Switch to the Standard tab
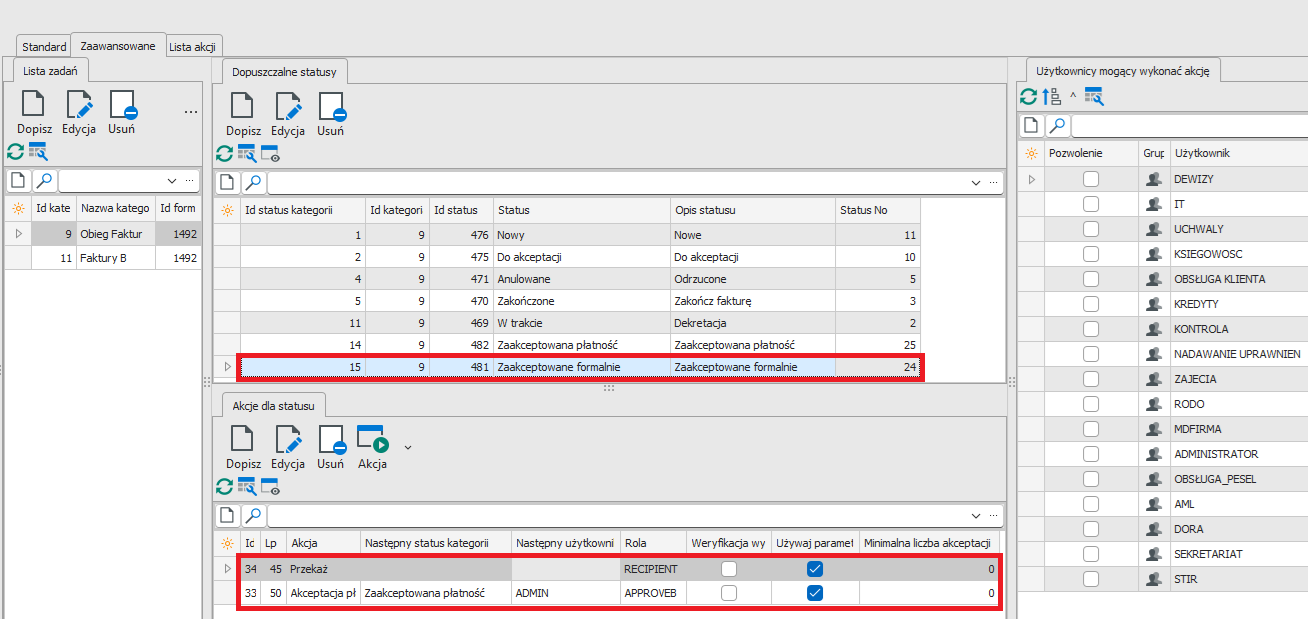1308x619 pixels. click(44, 47)
